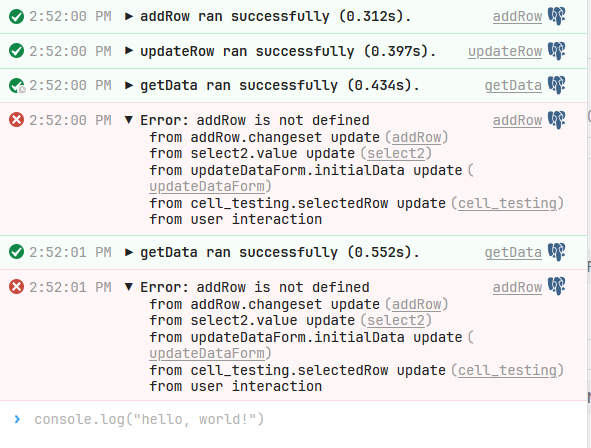Click red error icon on first addRow error
591x448 pixels.
pos(17,120)
